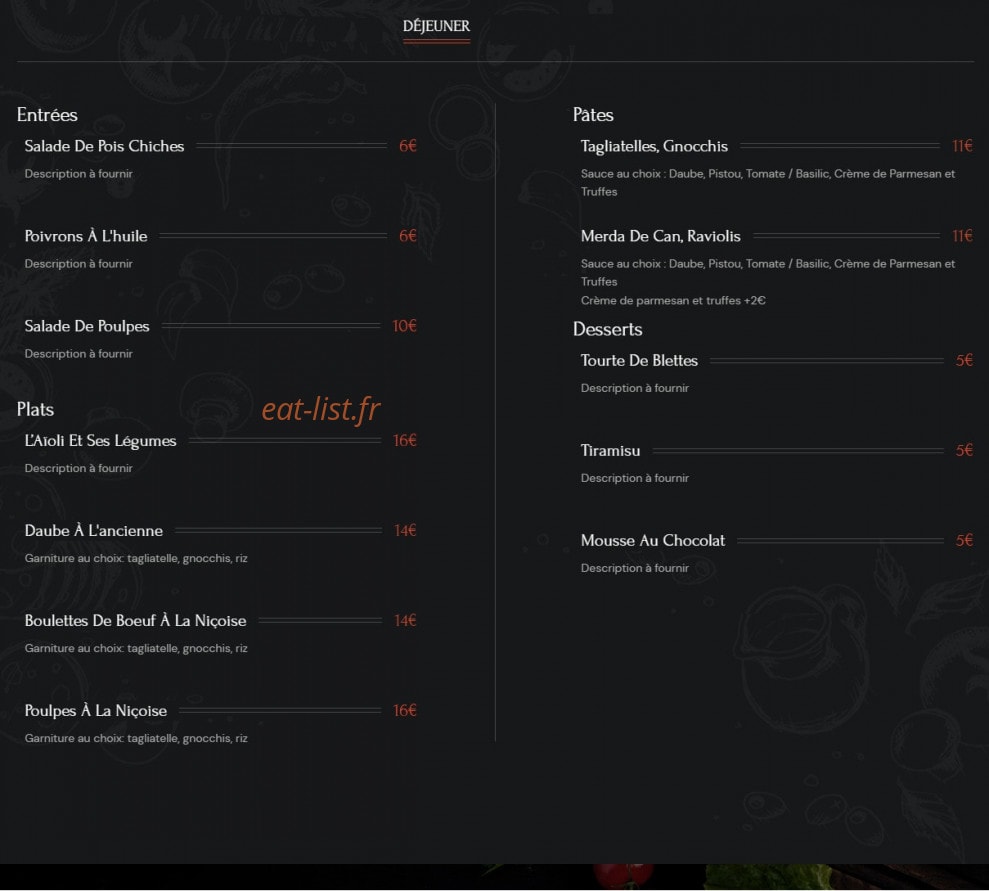This screenshot has height=891, width=989.
Task: Click the 5€ price of Tourte De Blettes
Action: (964, 360)
